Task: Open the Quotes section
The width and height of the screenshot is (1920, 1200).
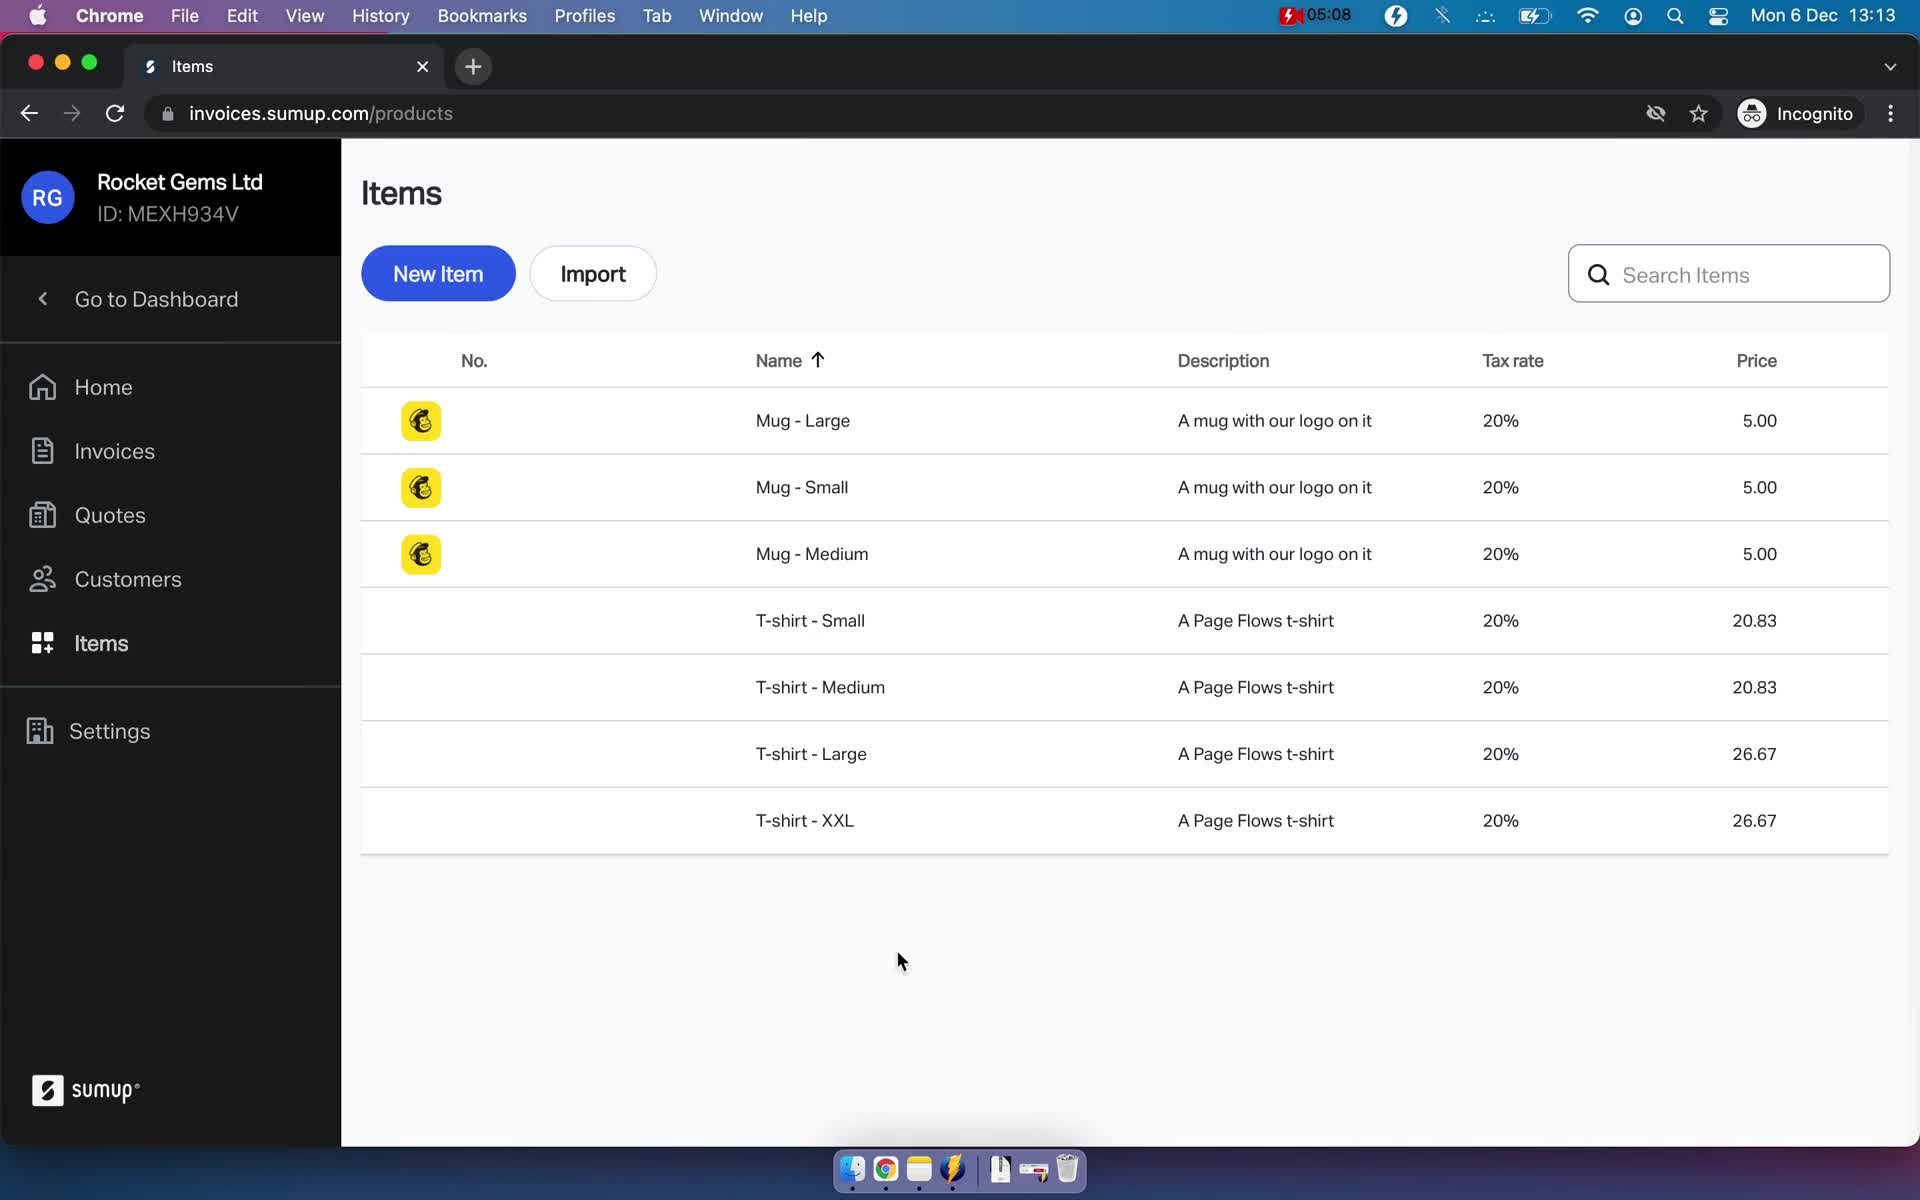Action: tap(109, 514)
